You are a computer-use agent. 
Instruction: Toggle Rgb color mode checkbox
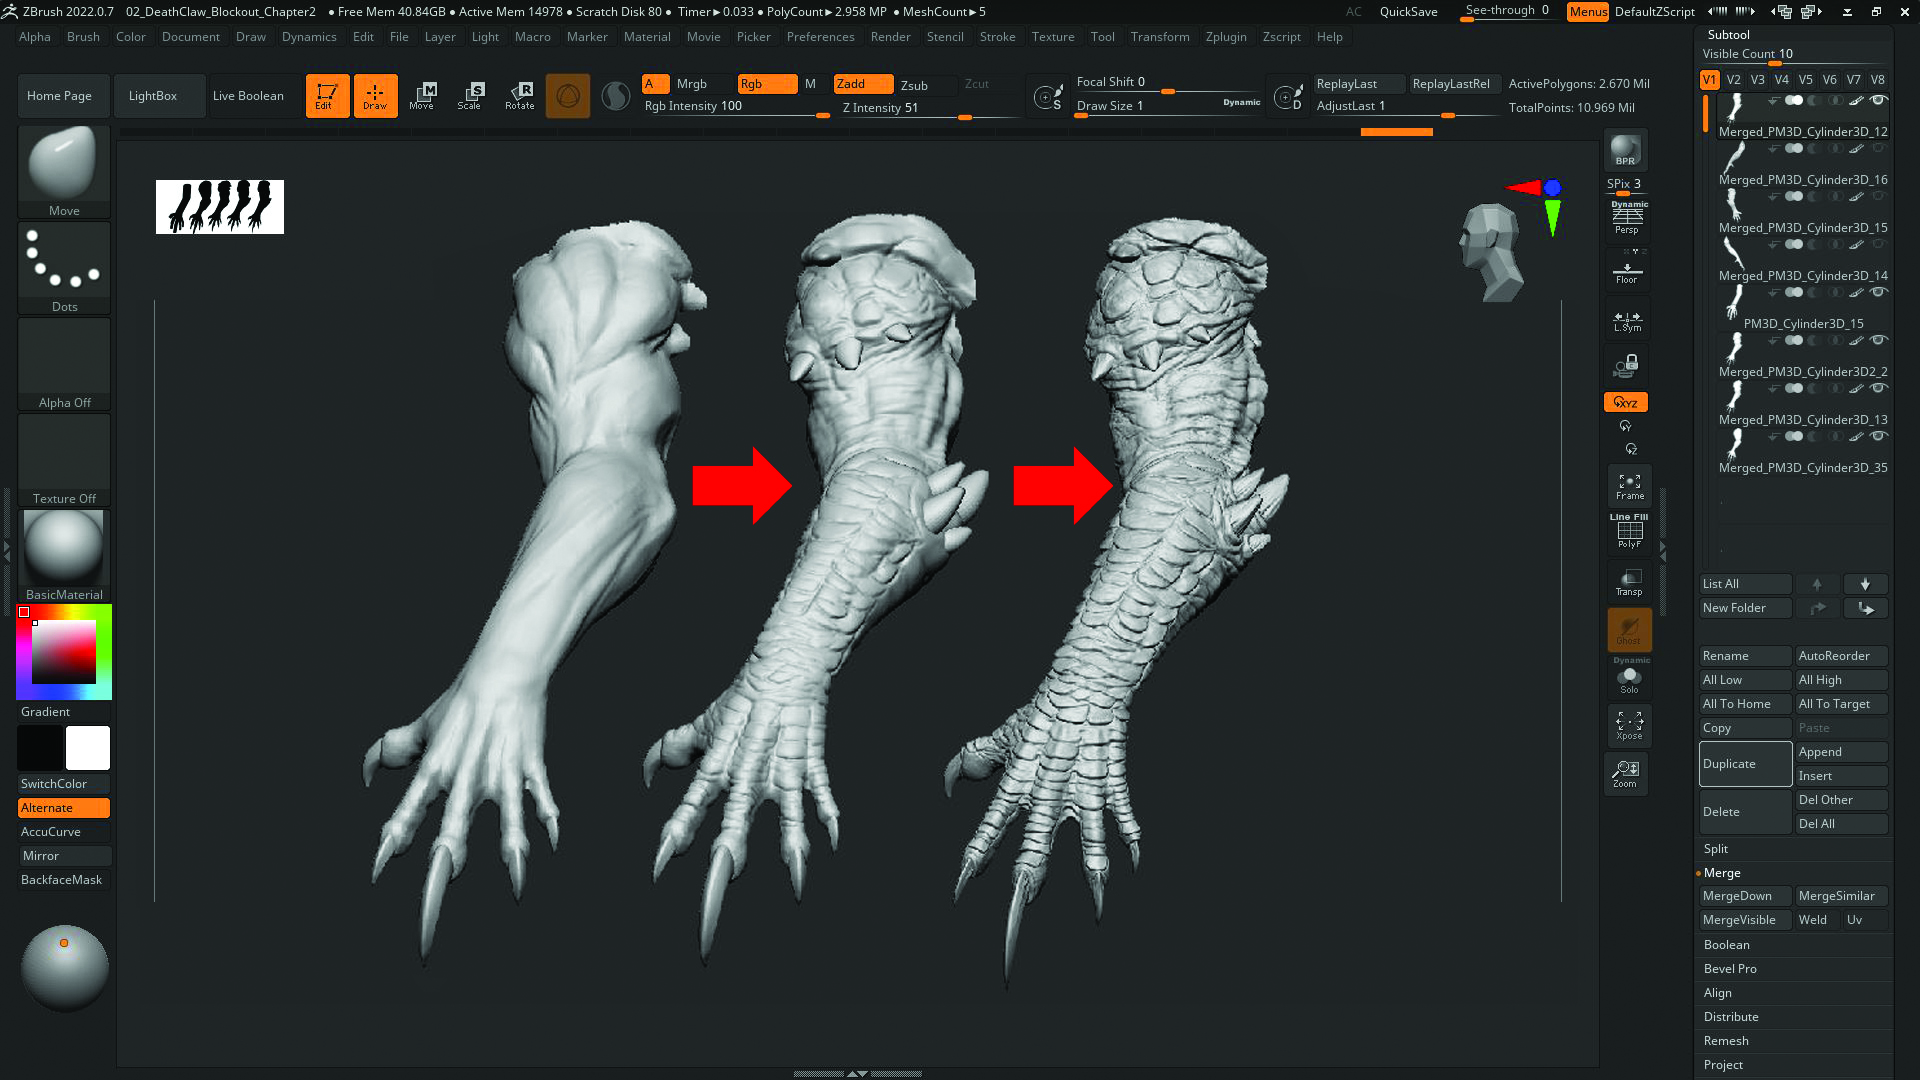pos(766,83)
